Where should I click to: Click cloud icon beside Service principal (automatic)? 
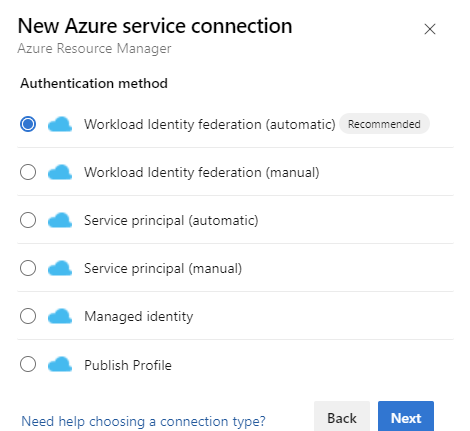click(x=60, y=220)
